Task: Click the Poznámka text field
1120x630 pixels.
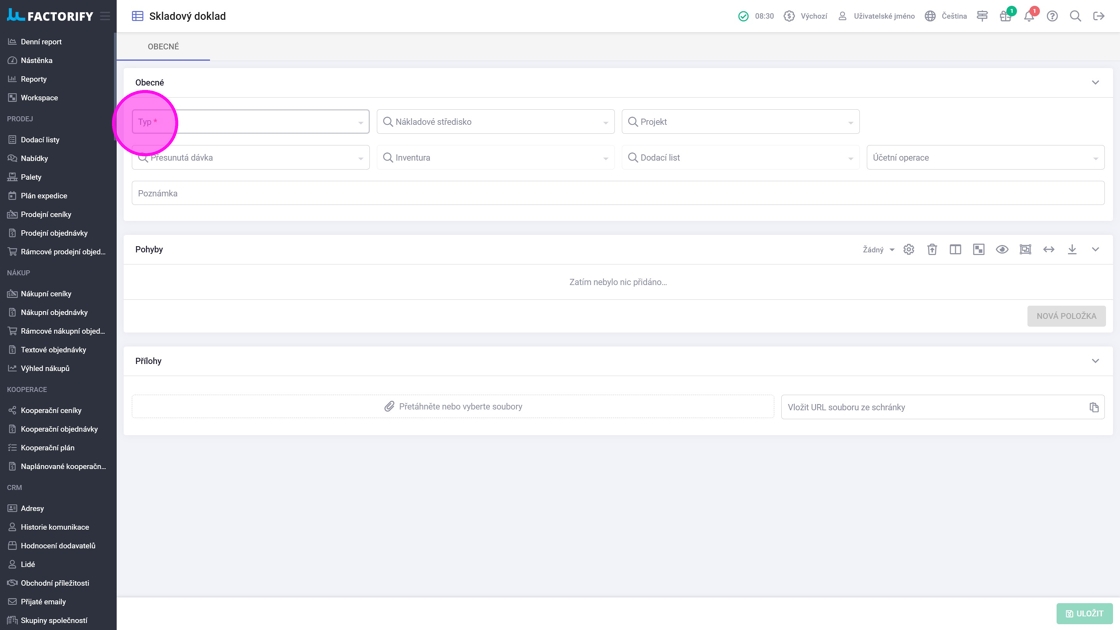Action: click(618, 193)
